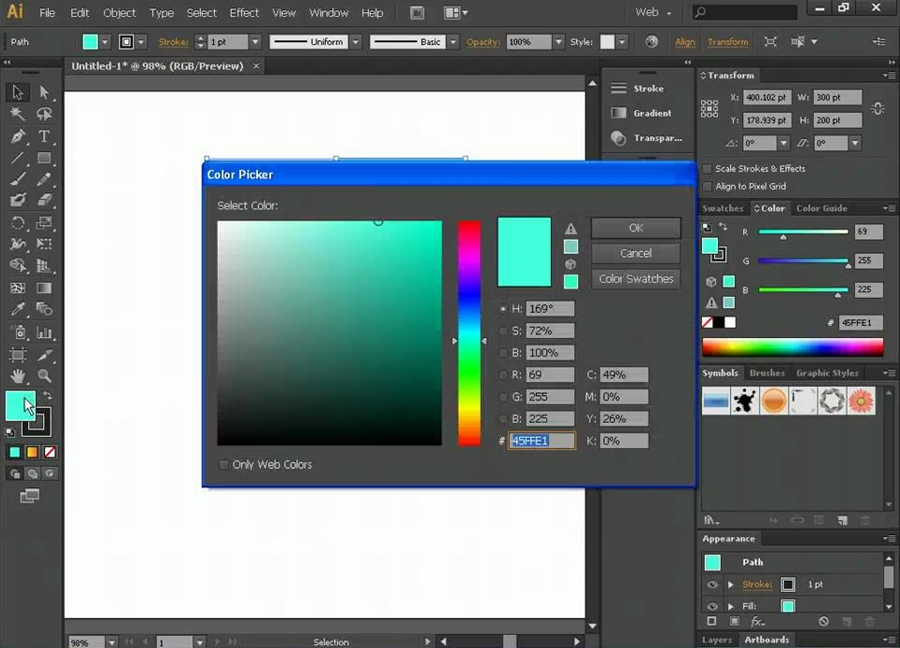Select the Zoom magnifier tool

44,376
